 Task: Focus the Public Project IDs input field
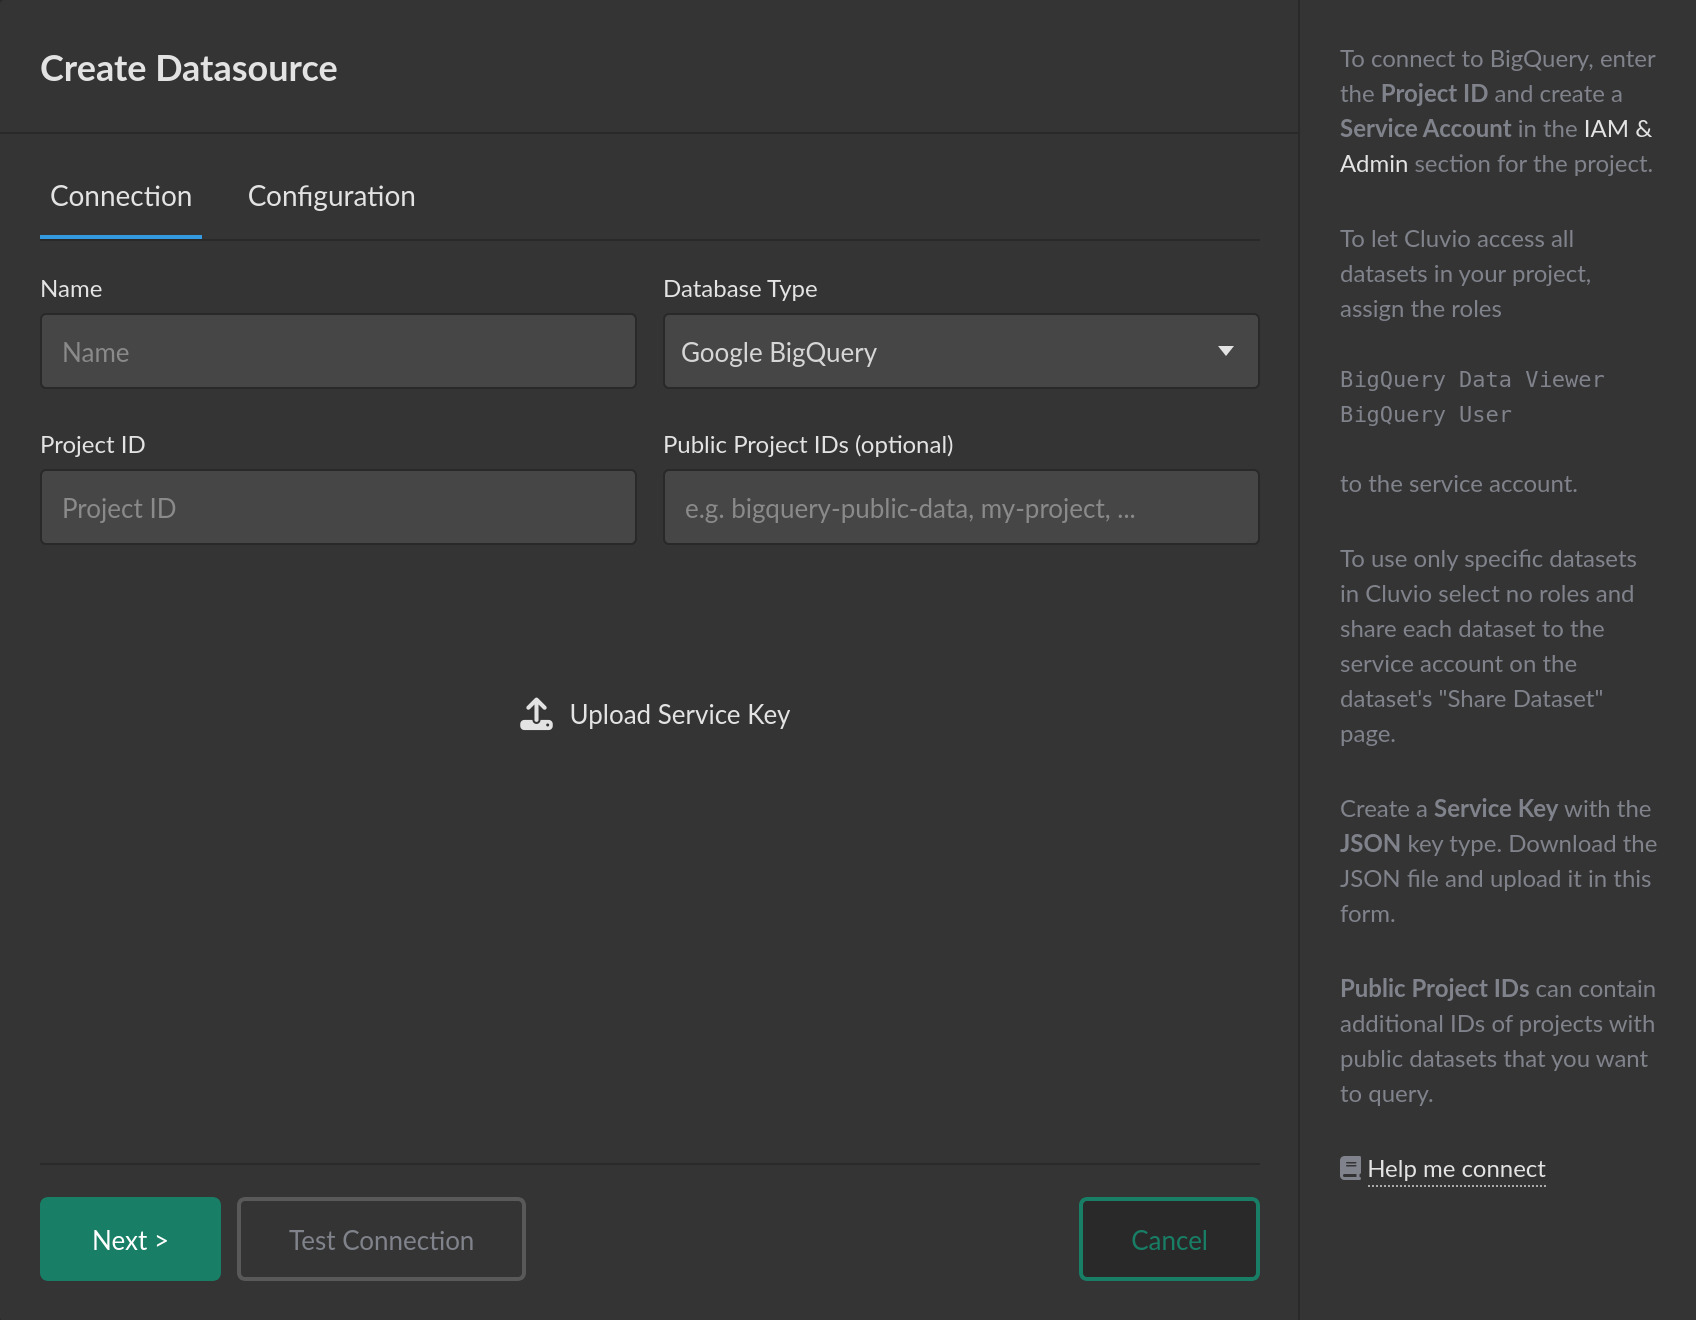tap(961, 507)
